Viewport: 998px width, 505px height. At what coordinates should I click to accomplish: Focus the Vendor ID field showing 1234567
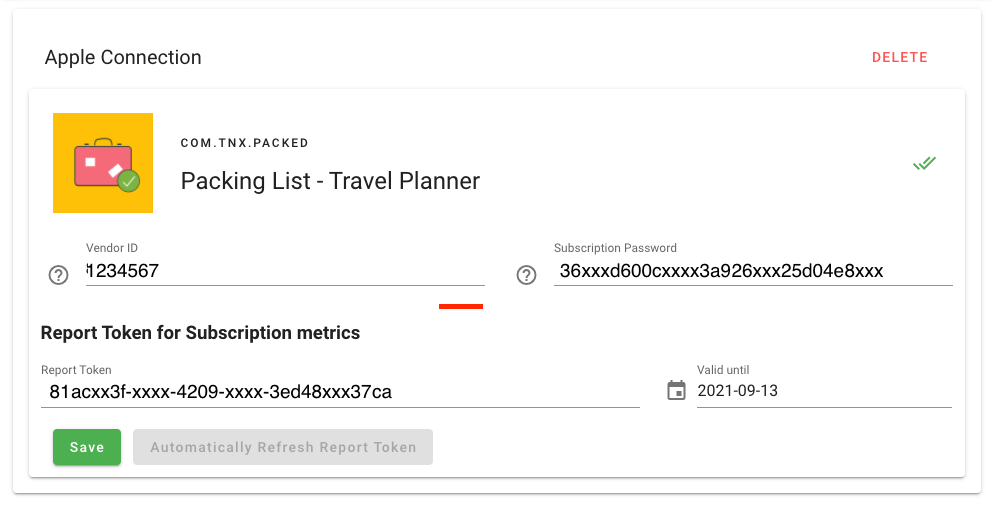tap(285, 271)
